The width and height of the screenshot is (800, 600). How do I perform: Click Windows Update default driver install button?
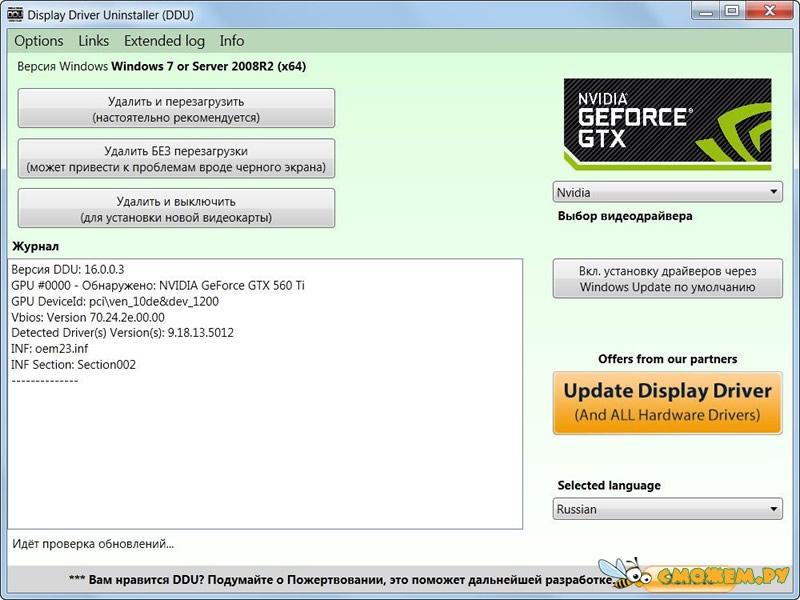667,279
